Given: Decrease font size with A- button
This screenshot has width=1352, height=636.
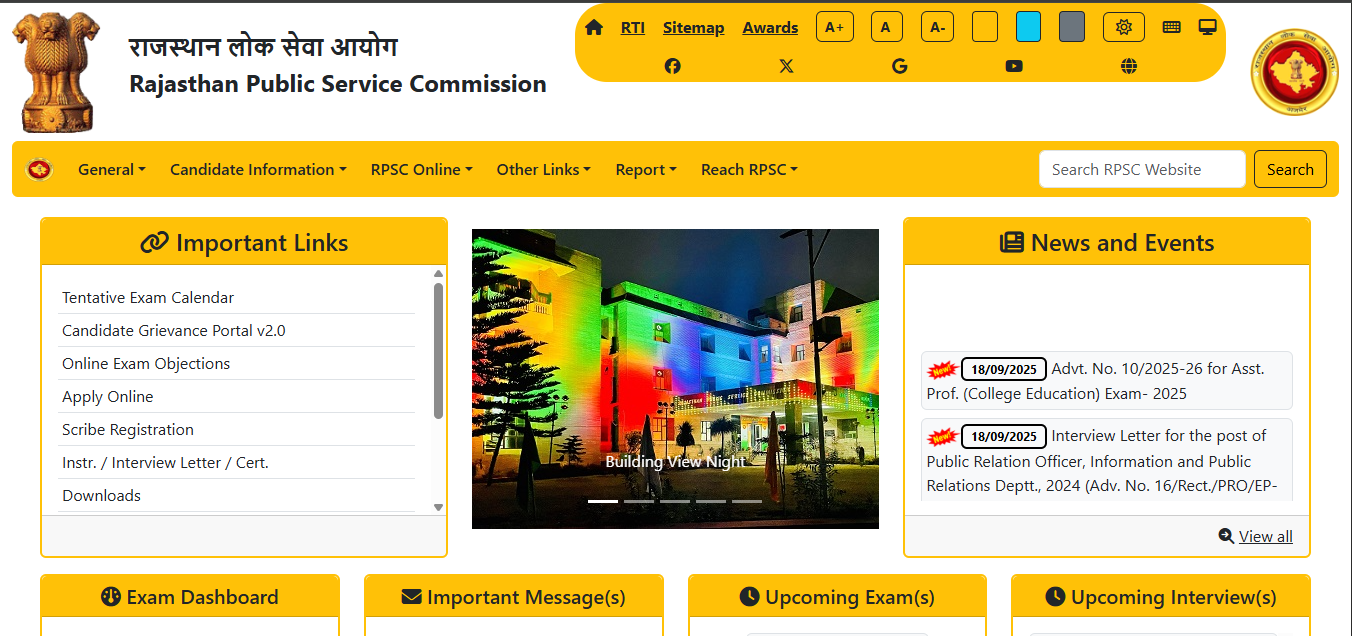Looking at the screenshot, I should coord(937,27).
